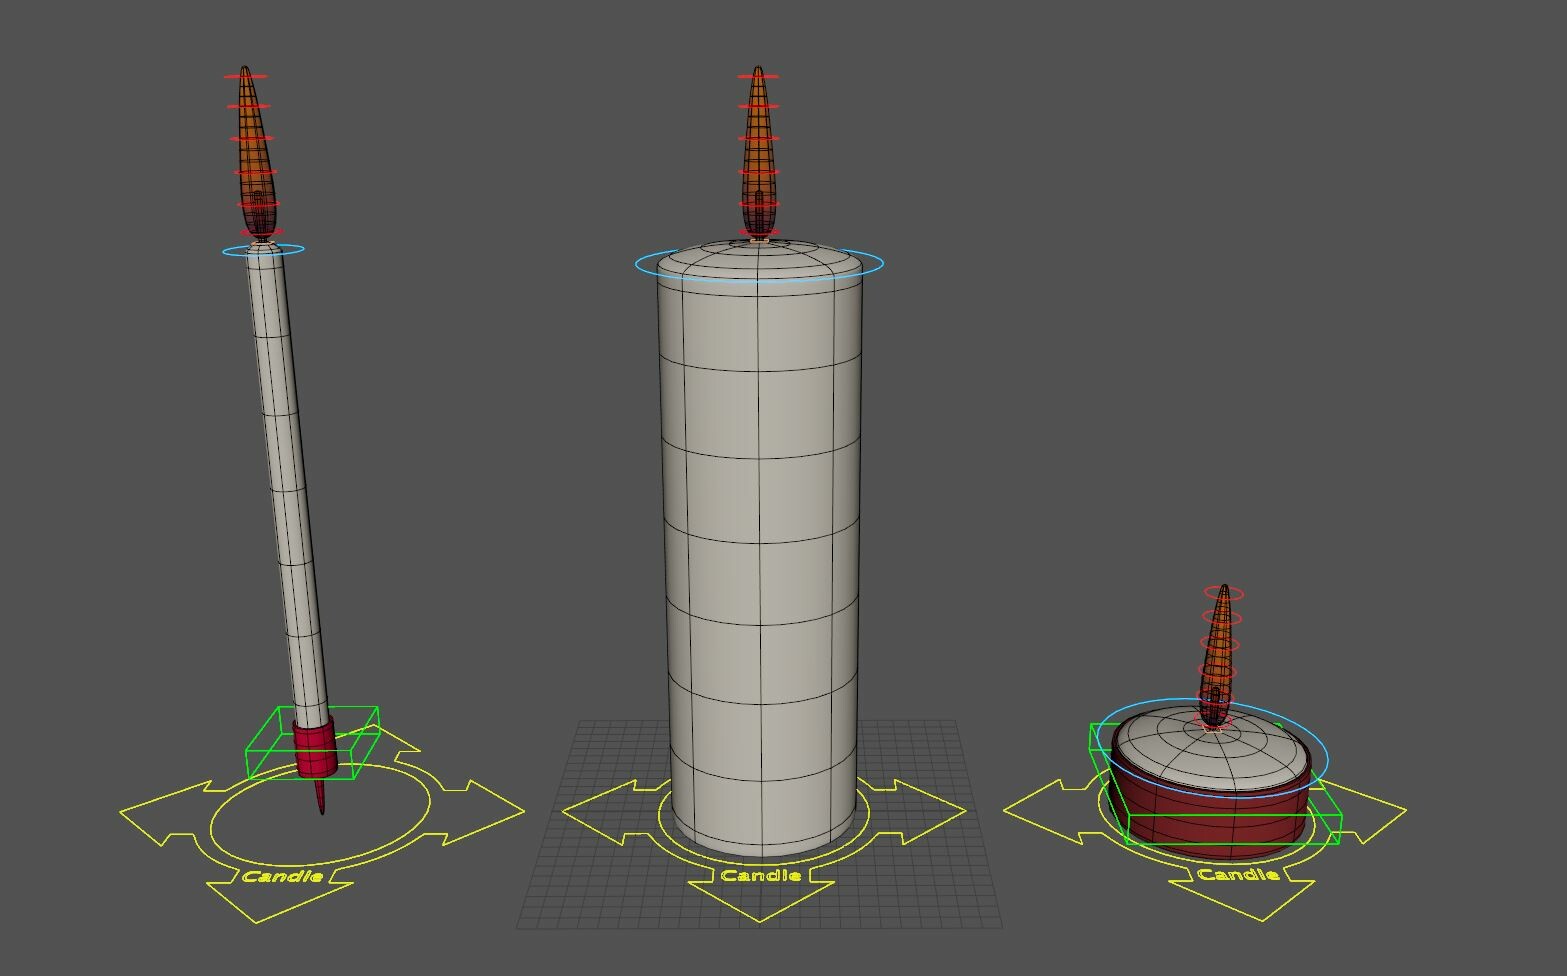Click the grid plane beneath the pillar candle
1567x976 pixels.
pyautogui.click(x=940, y=890)
